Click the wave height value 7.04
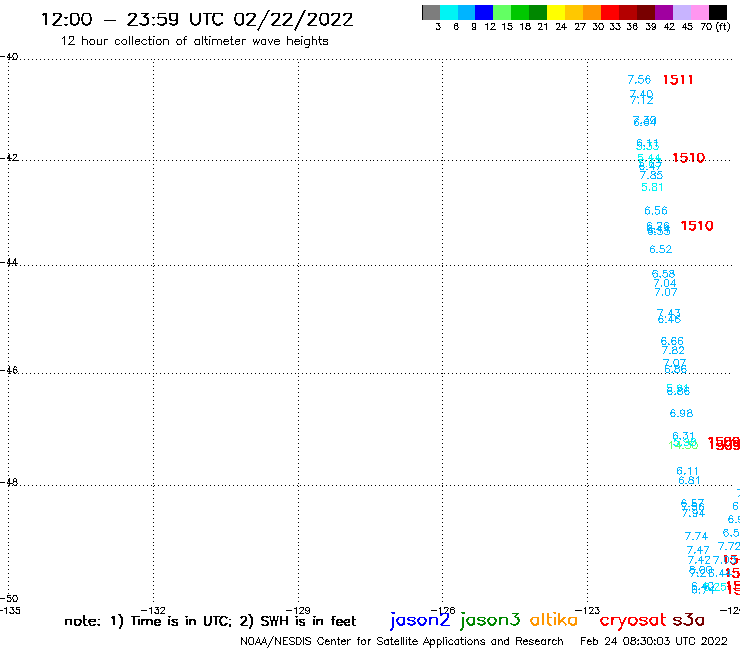The width and height of the screenshot is (740, 650). pyautogui.click(x=665, y=283)
